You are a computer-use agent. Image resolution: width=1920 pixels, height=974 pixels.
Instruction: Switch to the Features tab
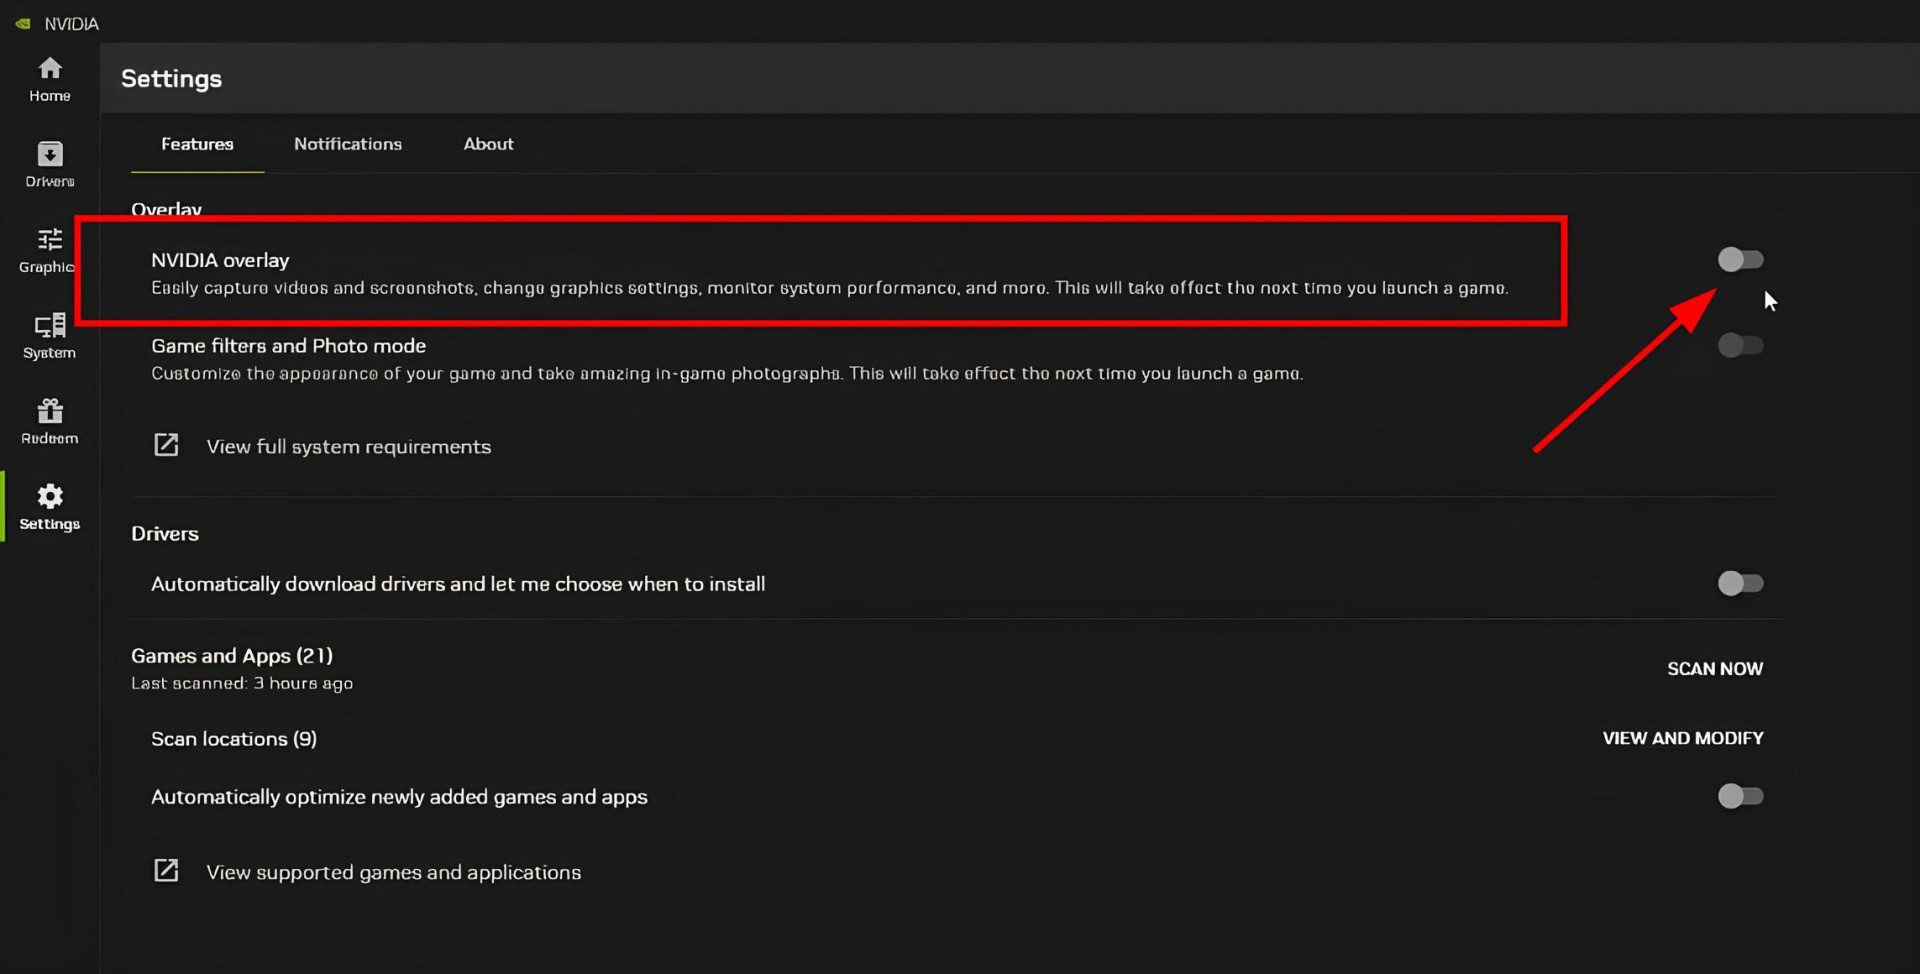coord(197,144)
